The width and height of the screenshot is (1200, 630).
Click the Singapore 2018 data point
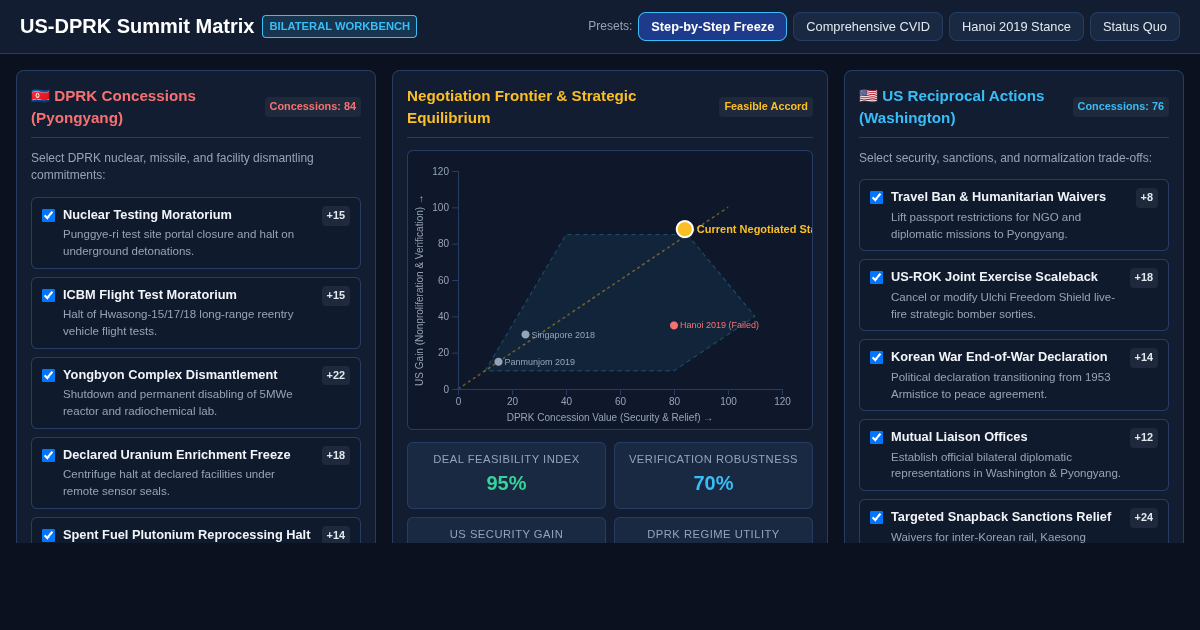click(526, 335)
